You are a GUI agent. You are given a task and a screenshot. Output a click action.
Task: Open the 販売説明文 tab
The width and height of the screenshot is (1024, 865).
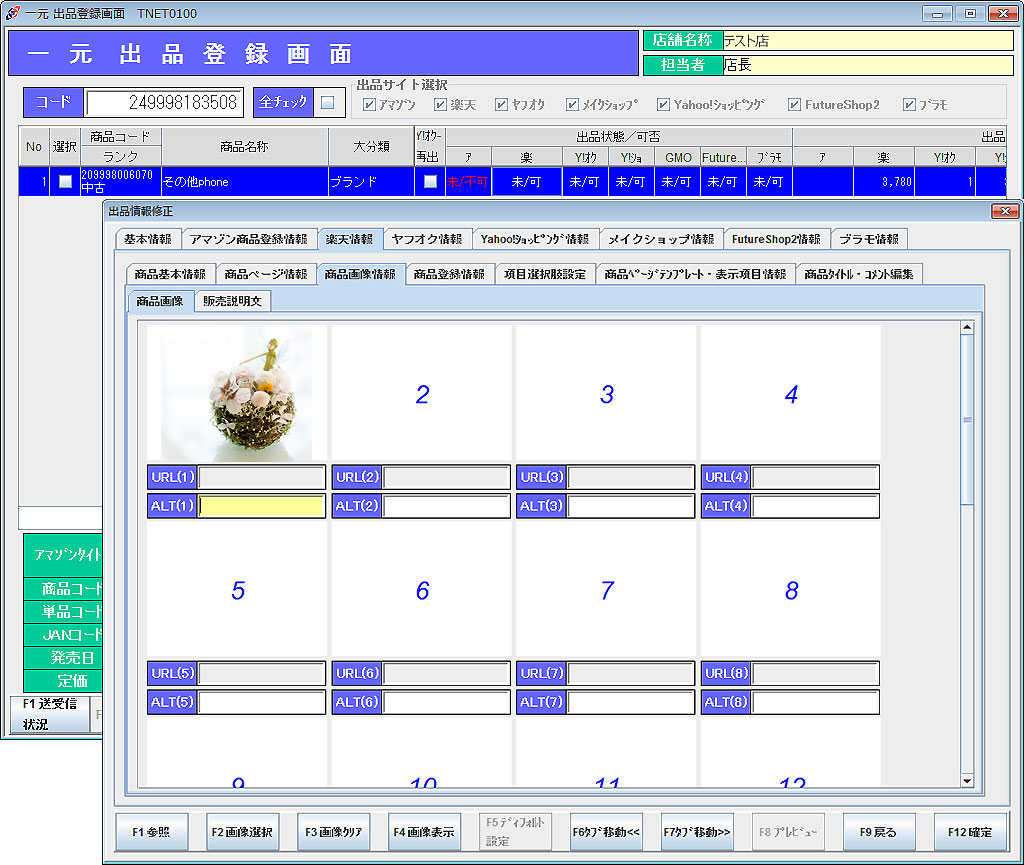pos(231,301)
